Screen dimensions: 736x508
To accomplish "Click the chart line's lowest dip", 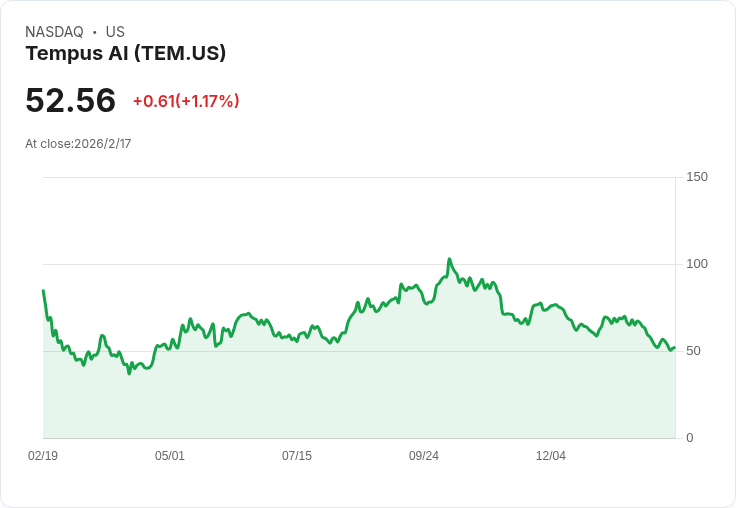I will click(129, 373).
